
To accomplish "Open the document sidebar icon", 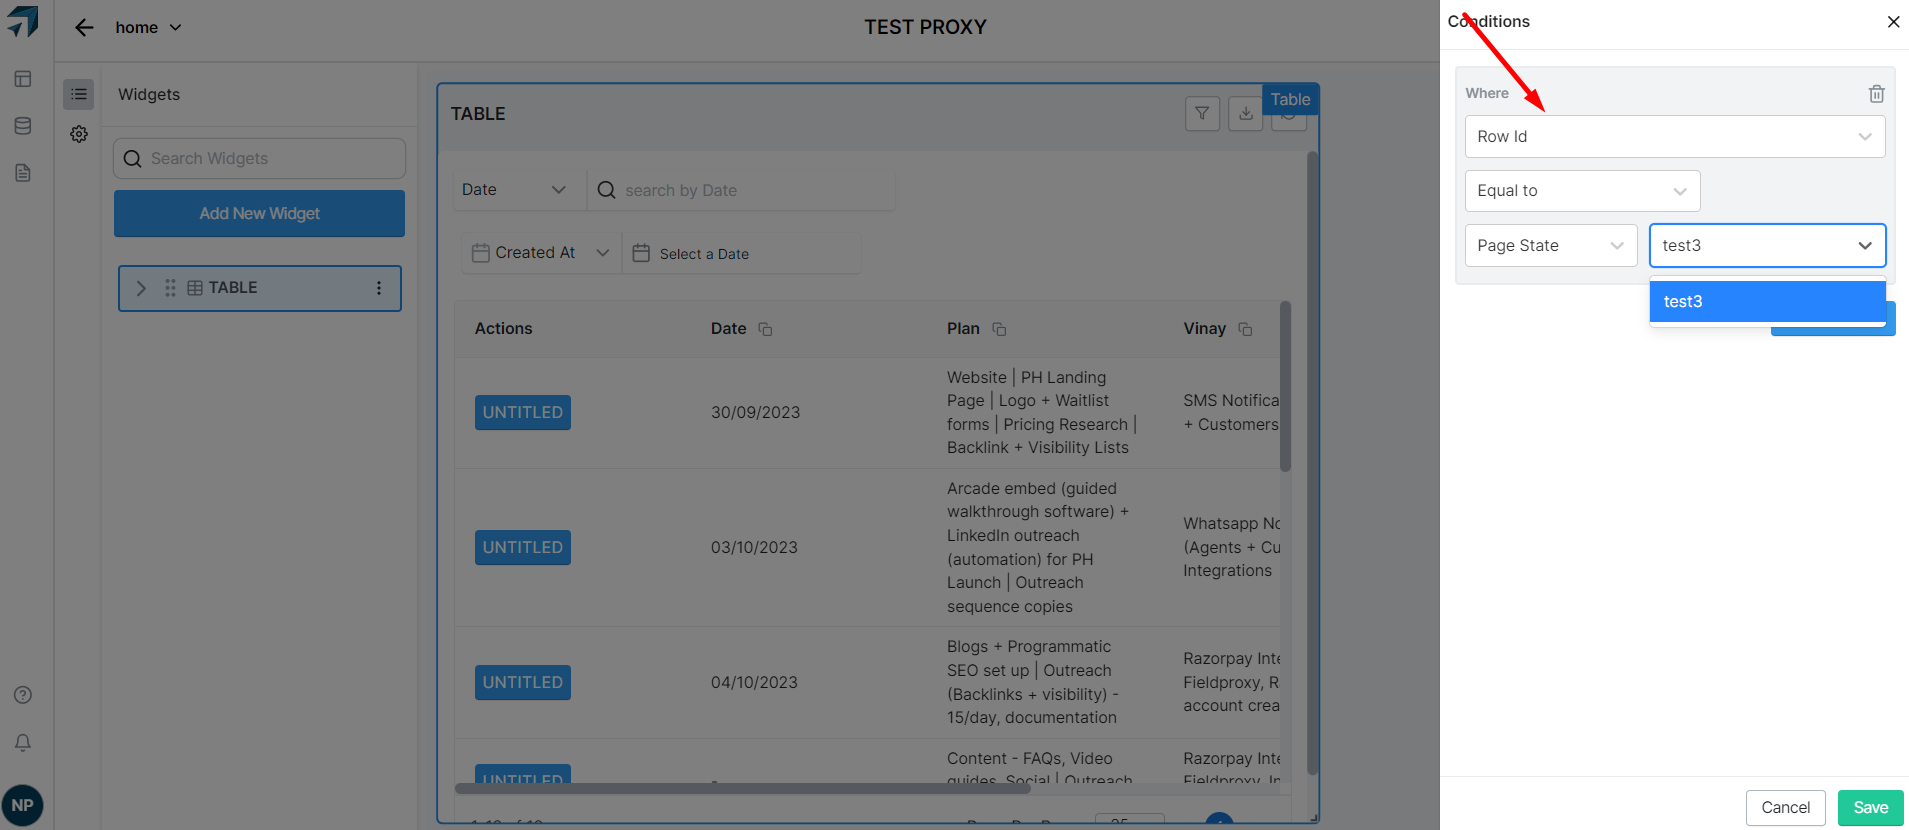I will point(23,173).
